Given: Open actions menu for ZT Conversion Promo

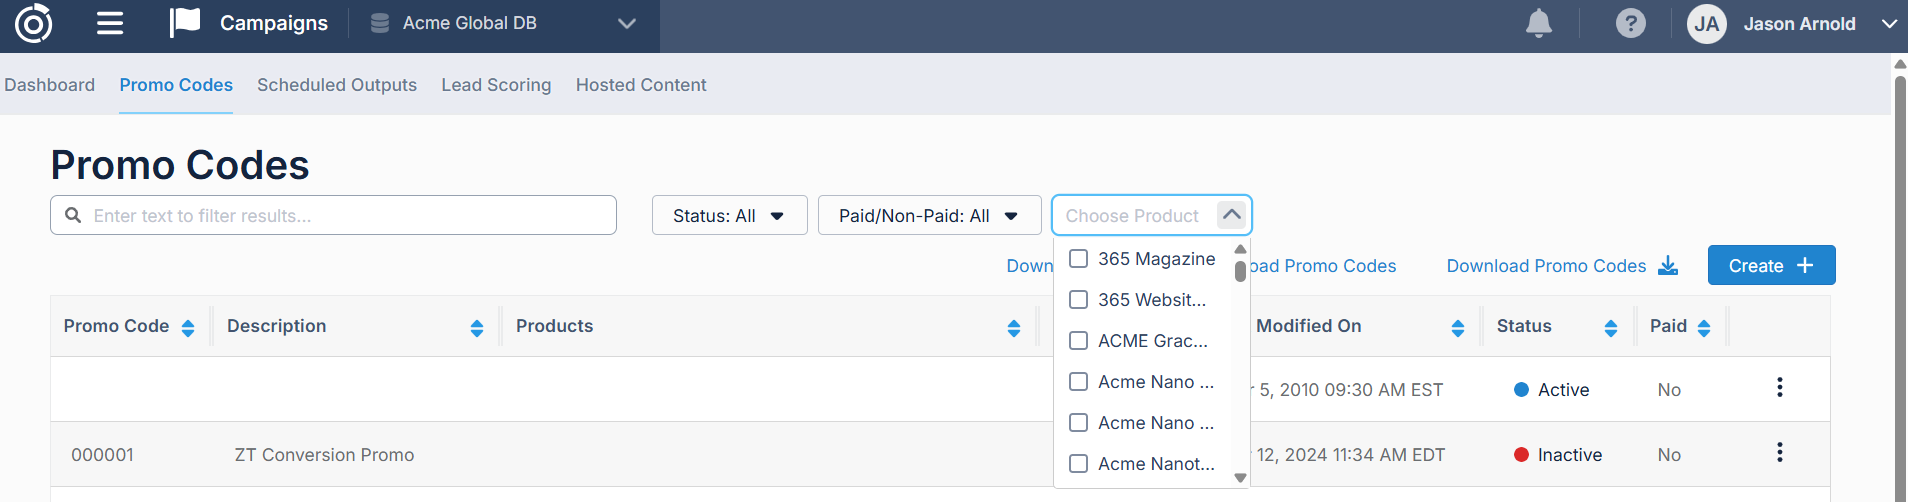Looking at the screenshot, I should [x=1779, y=453].
